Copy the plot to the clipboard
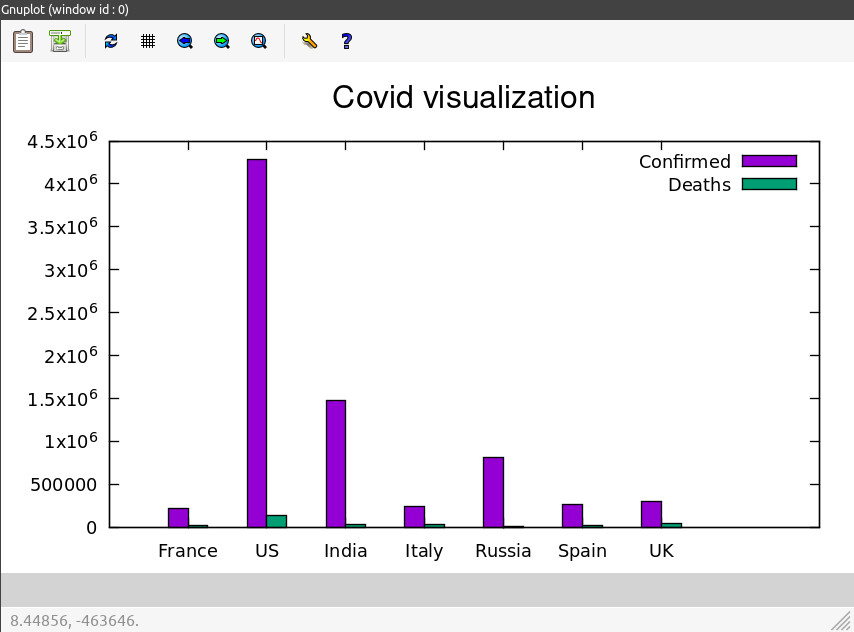This screenshot has height=632, width=854. (22, 41)
